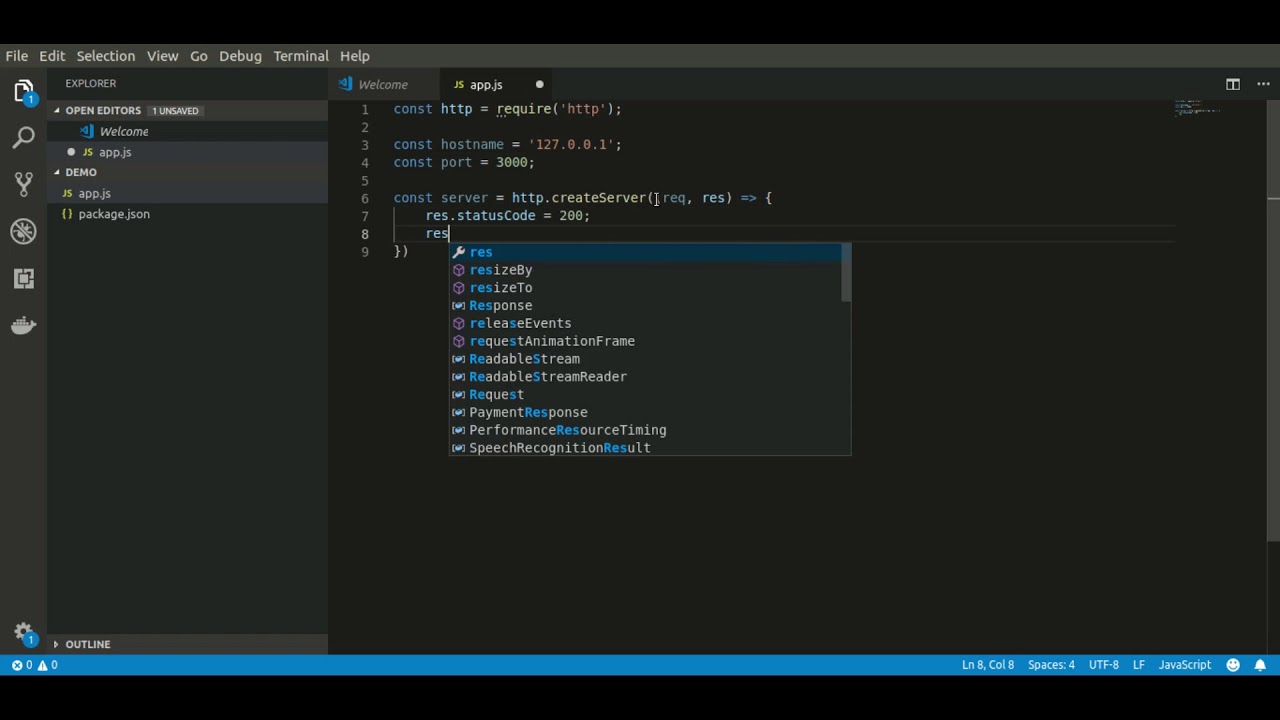
Task: Click the '1 UNSAVED' badge
Action: point(175,111)
